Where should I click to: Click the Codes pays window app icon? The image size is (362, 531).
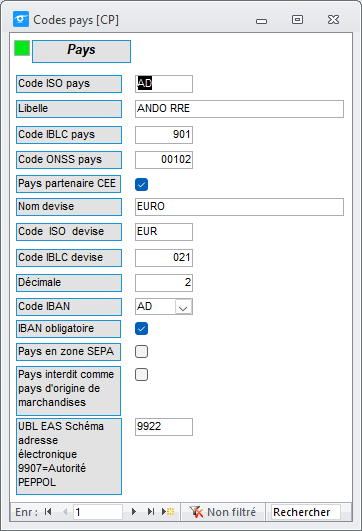click(21, 19)
